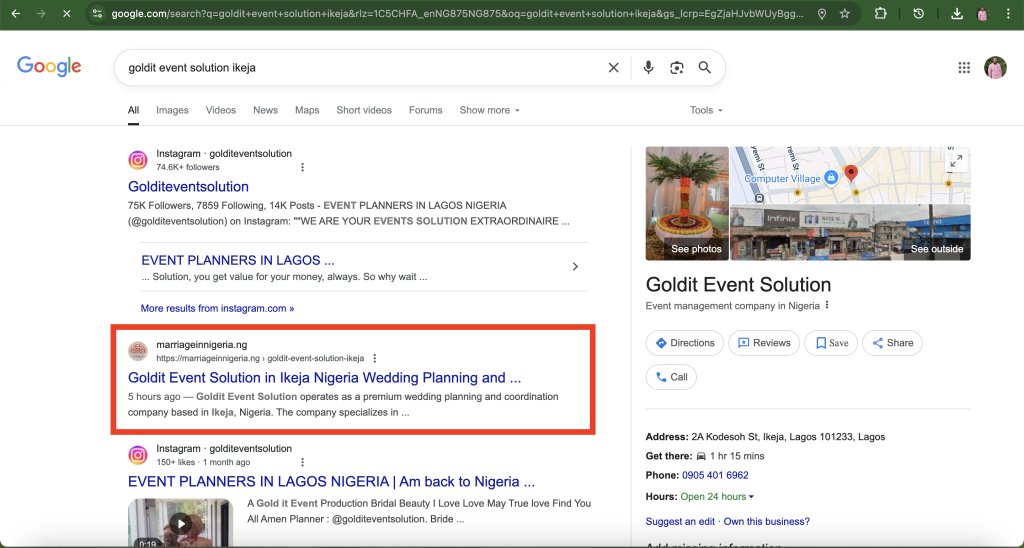This screenshot has width=1024, height=548.
Task: Switch to News tab
Action: [265, 110]
